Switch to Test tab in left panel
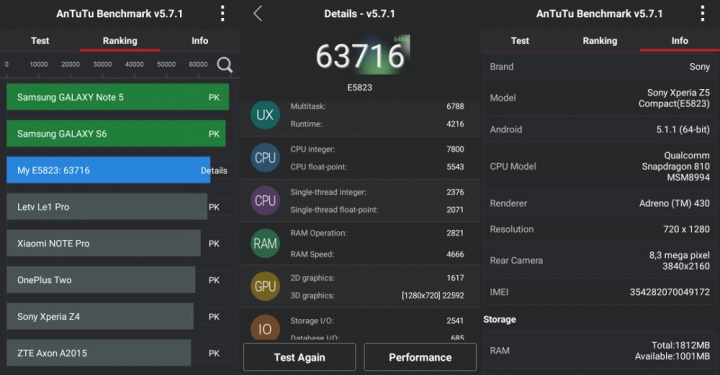Viewport: 720px width, 375px height. coord(40,41)
